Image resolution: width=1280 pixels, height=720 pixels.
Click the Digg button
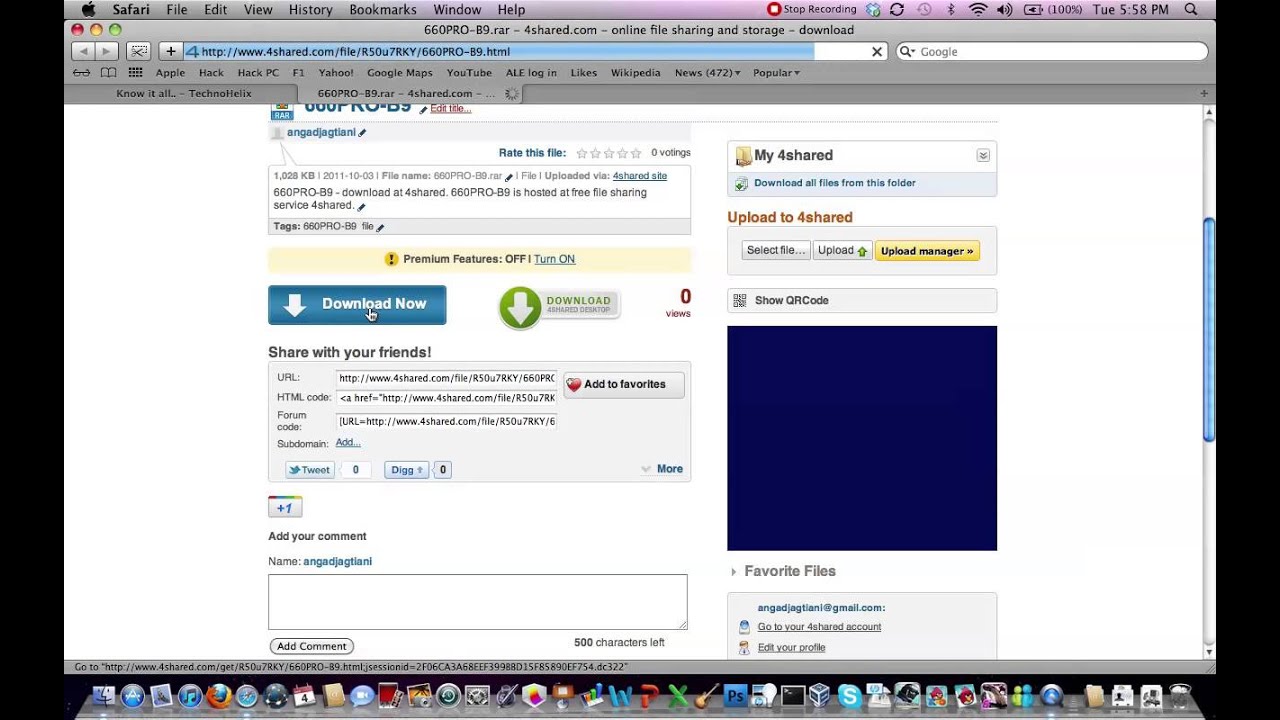406,470
